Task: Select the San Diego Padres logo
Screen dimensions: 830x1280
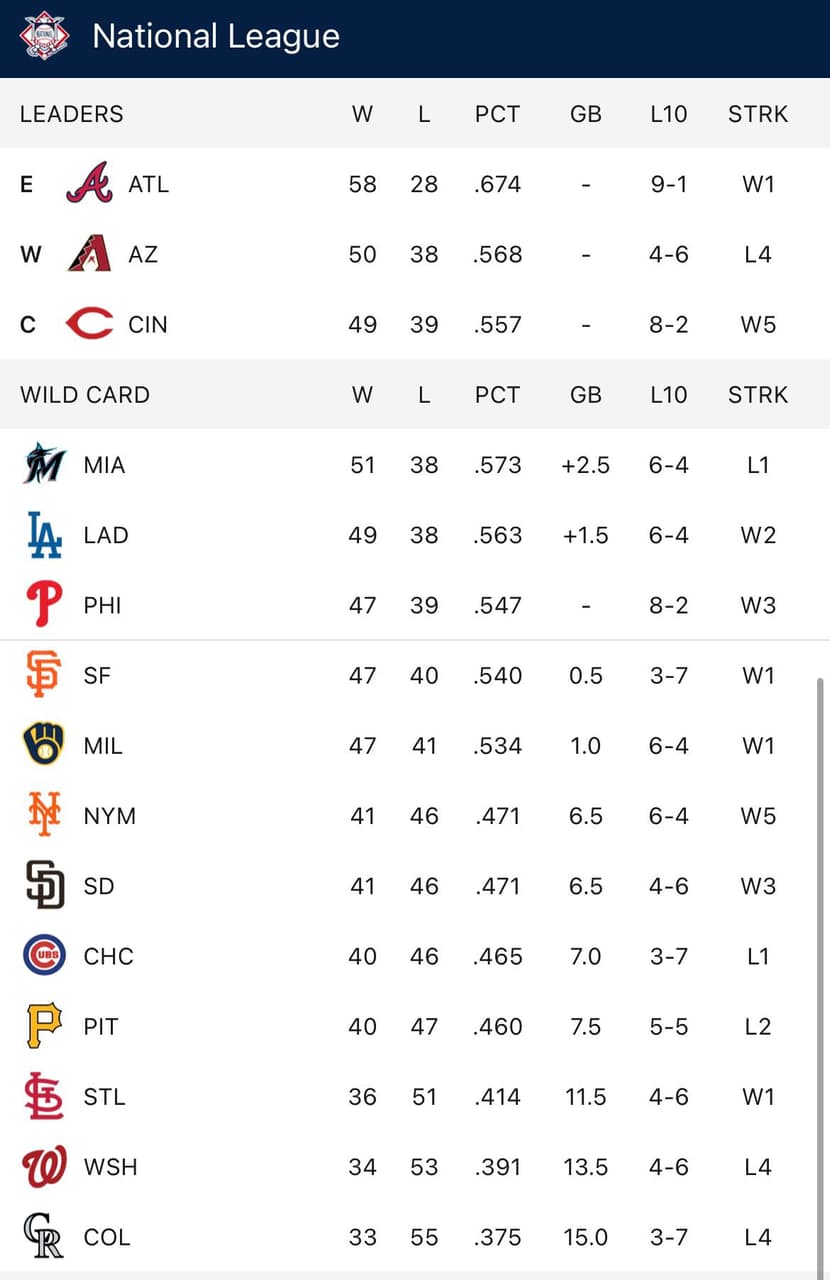Action: [x=44, y=886]
